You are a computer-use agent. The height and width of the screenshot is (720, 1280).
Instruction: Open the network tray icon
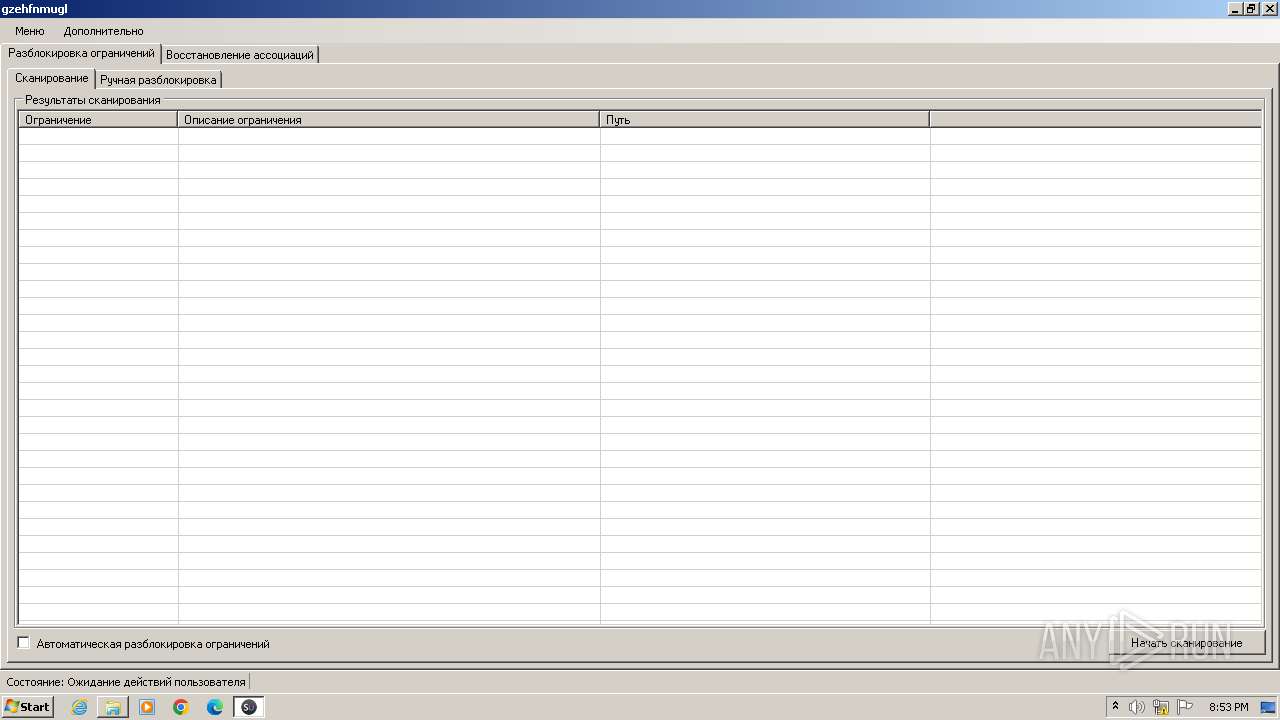point(1161,707)
